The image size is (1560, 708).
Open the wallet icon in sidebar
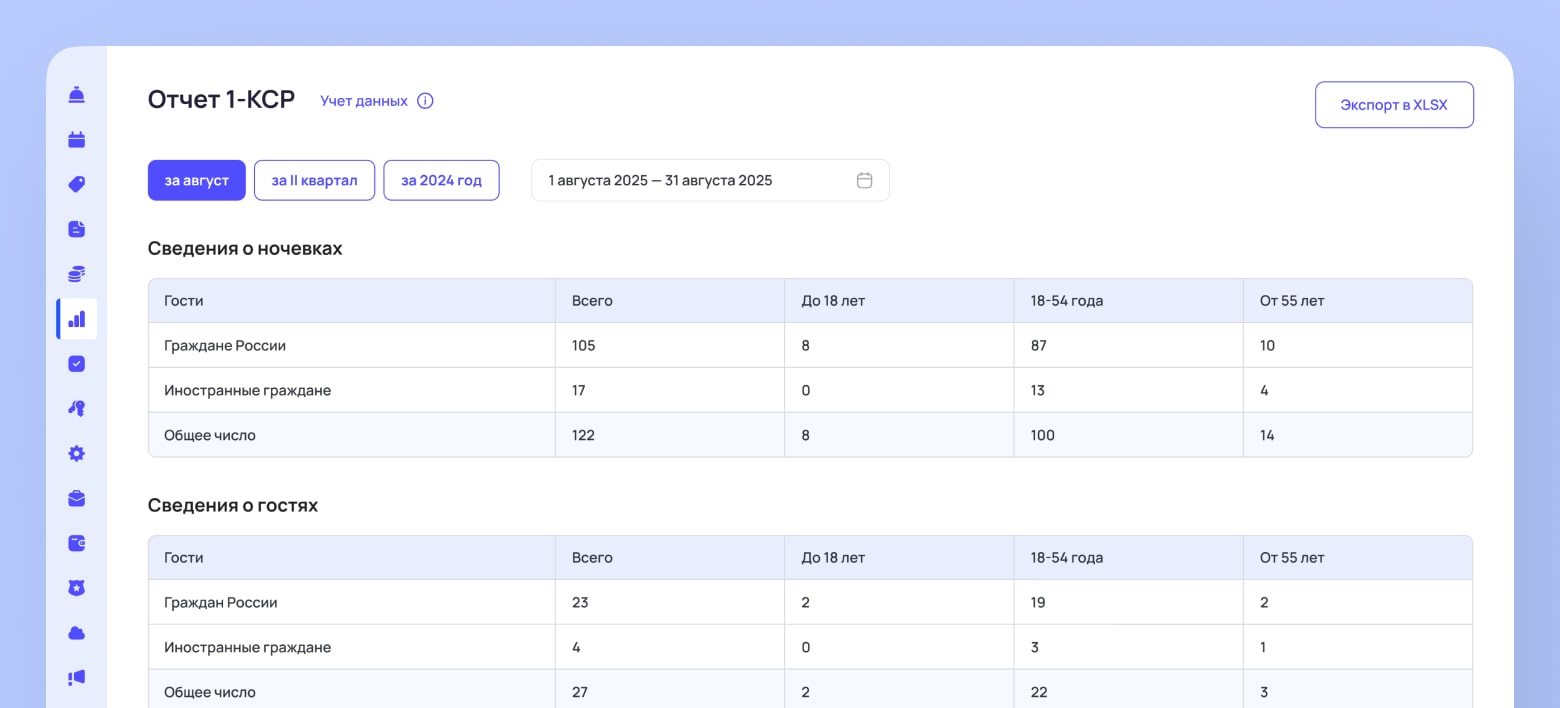coord(76,543)
